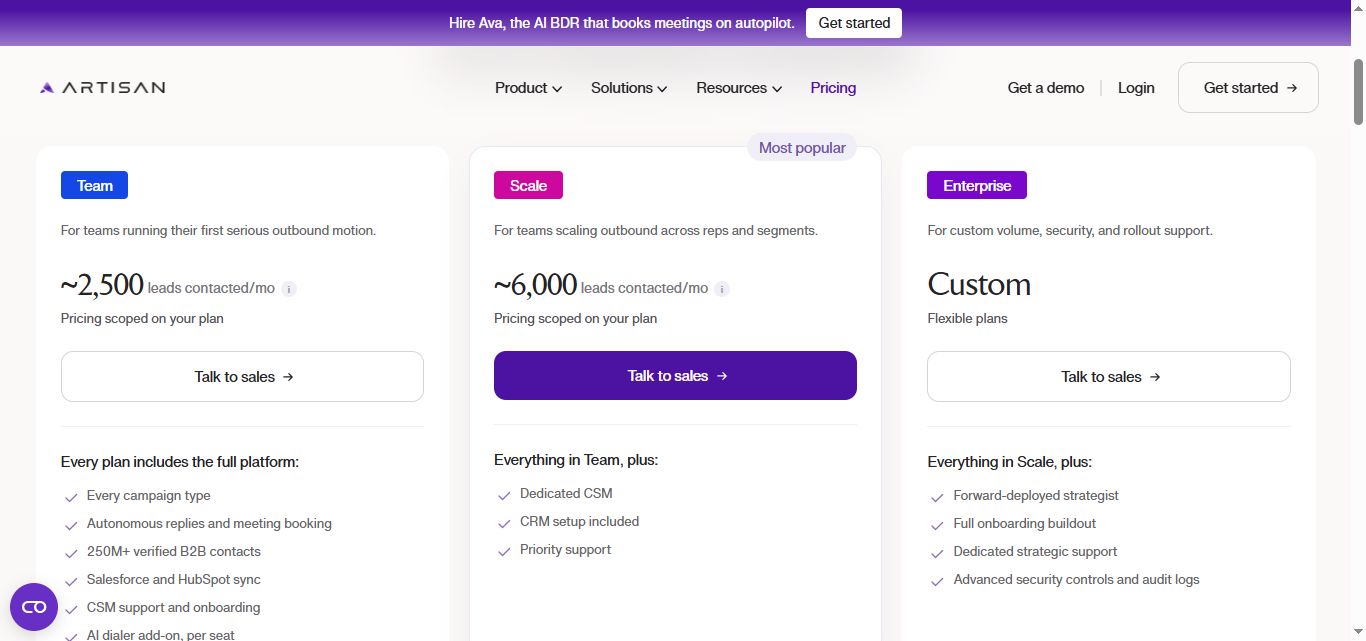Click Get started in the purple banner
Screen dimensions: 1366x641
[854, 23]
